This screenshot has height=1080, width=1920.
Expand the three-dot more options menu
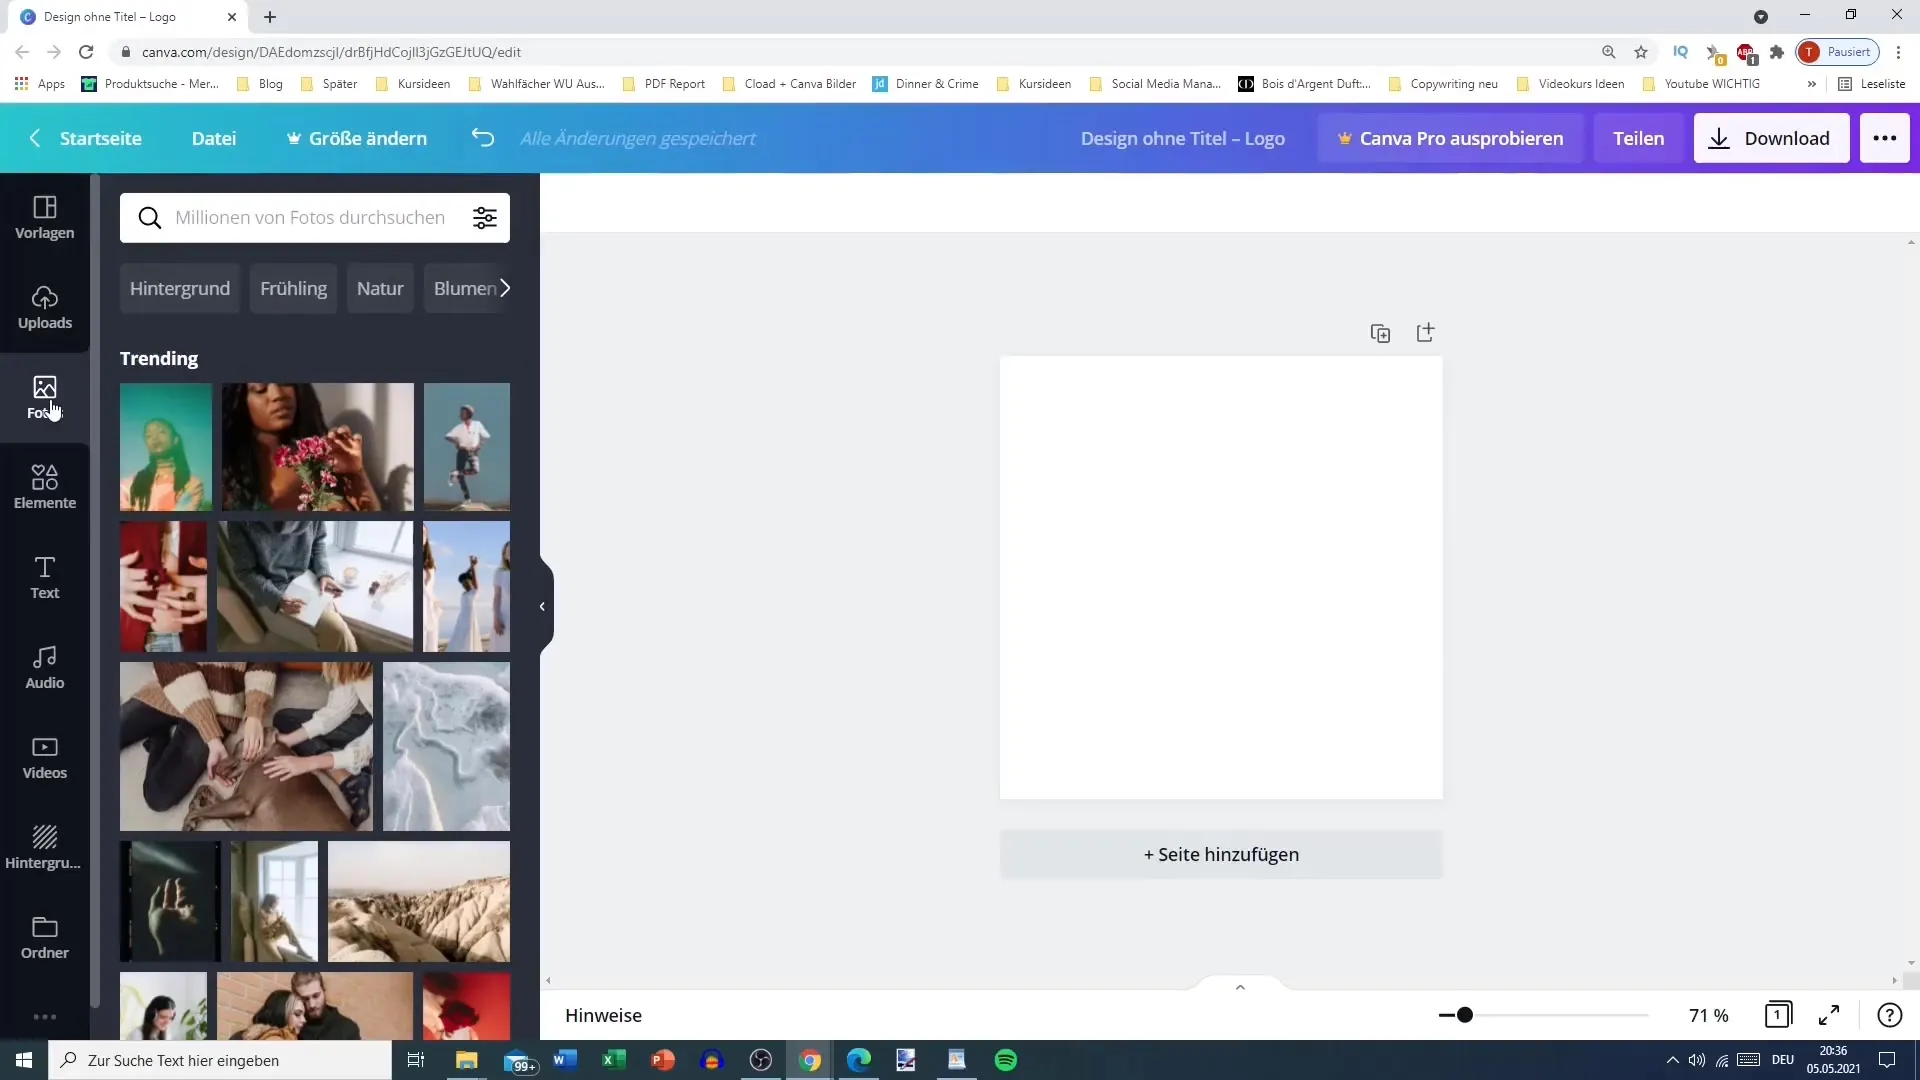pyautogui.click(x=1884, y=137)
